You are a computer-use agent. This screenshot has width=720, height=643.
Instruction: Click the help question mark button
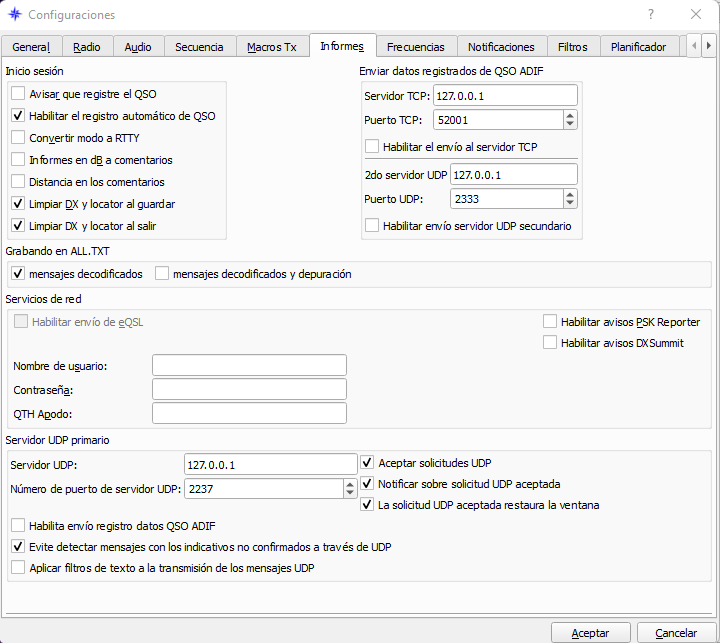pyautogui.click(x=651, y=14)
